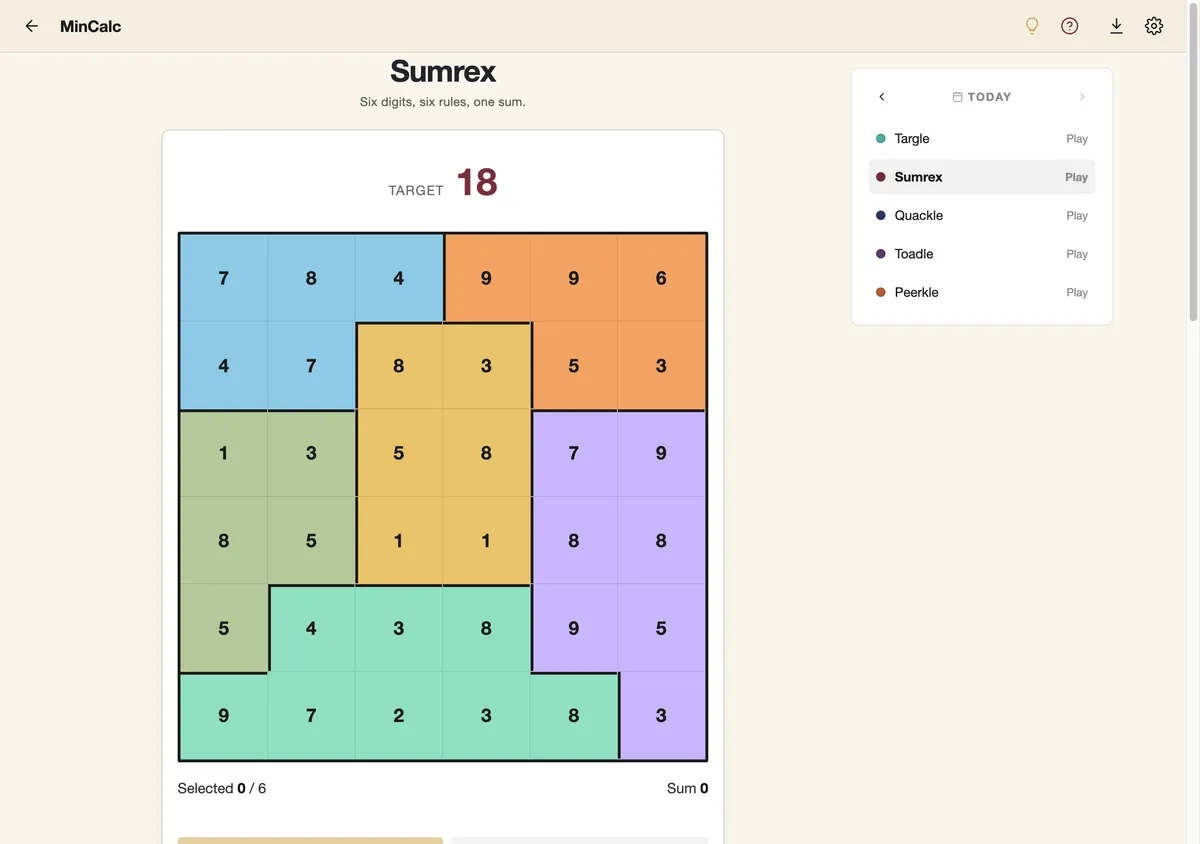The image size is (1200, 844).
Task: Click Play next to Peerkle
Action: tap(1077, 292)
